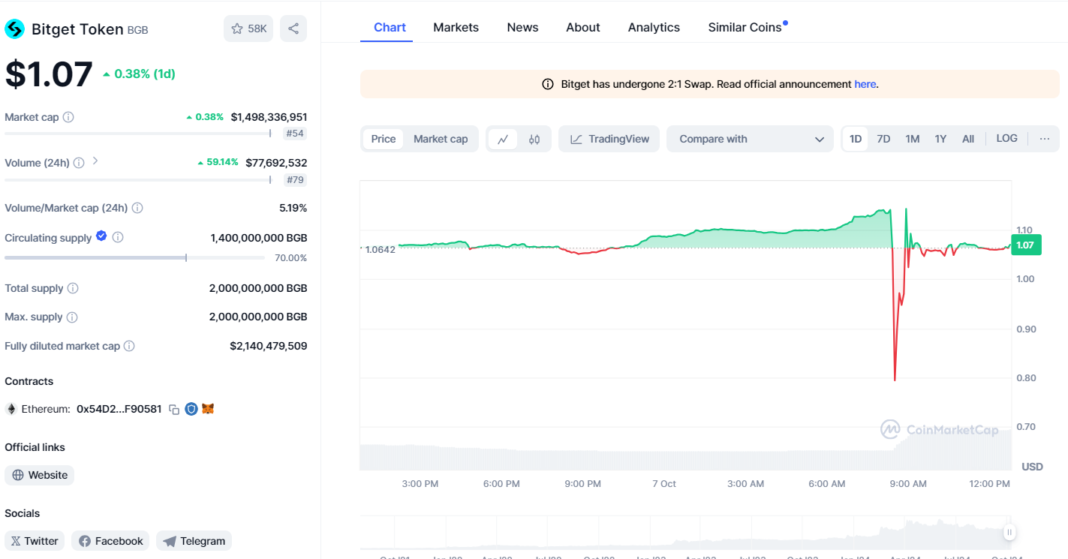Open Market cap info tooltip icon
The image size is (1068, 559).
click(68, 117)
